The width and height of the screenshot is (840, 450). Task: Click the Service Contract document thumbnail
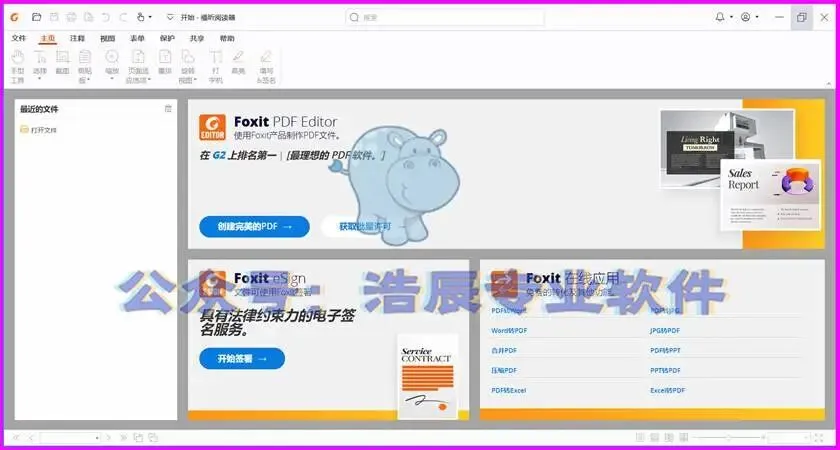tap(428, 377)
